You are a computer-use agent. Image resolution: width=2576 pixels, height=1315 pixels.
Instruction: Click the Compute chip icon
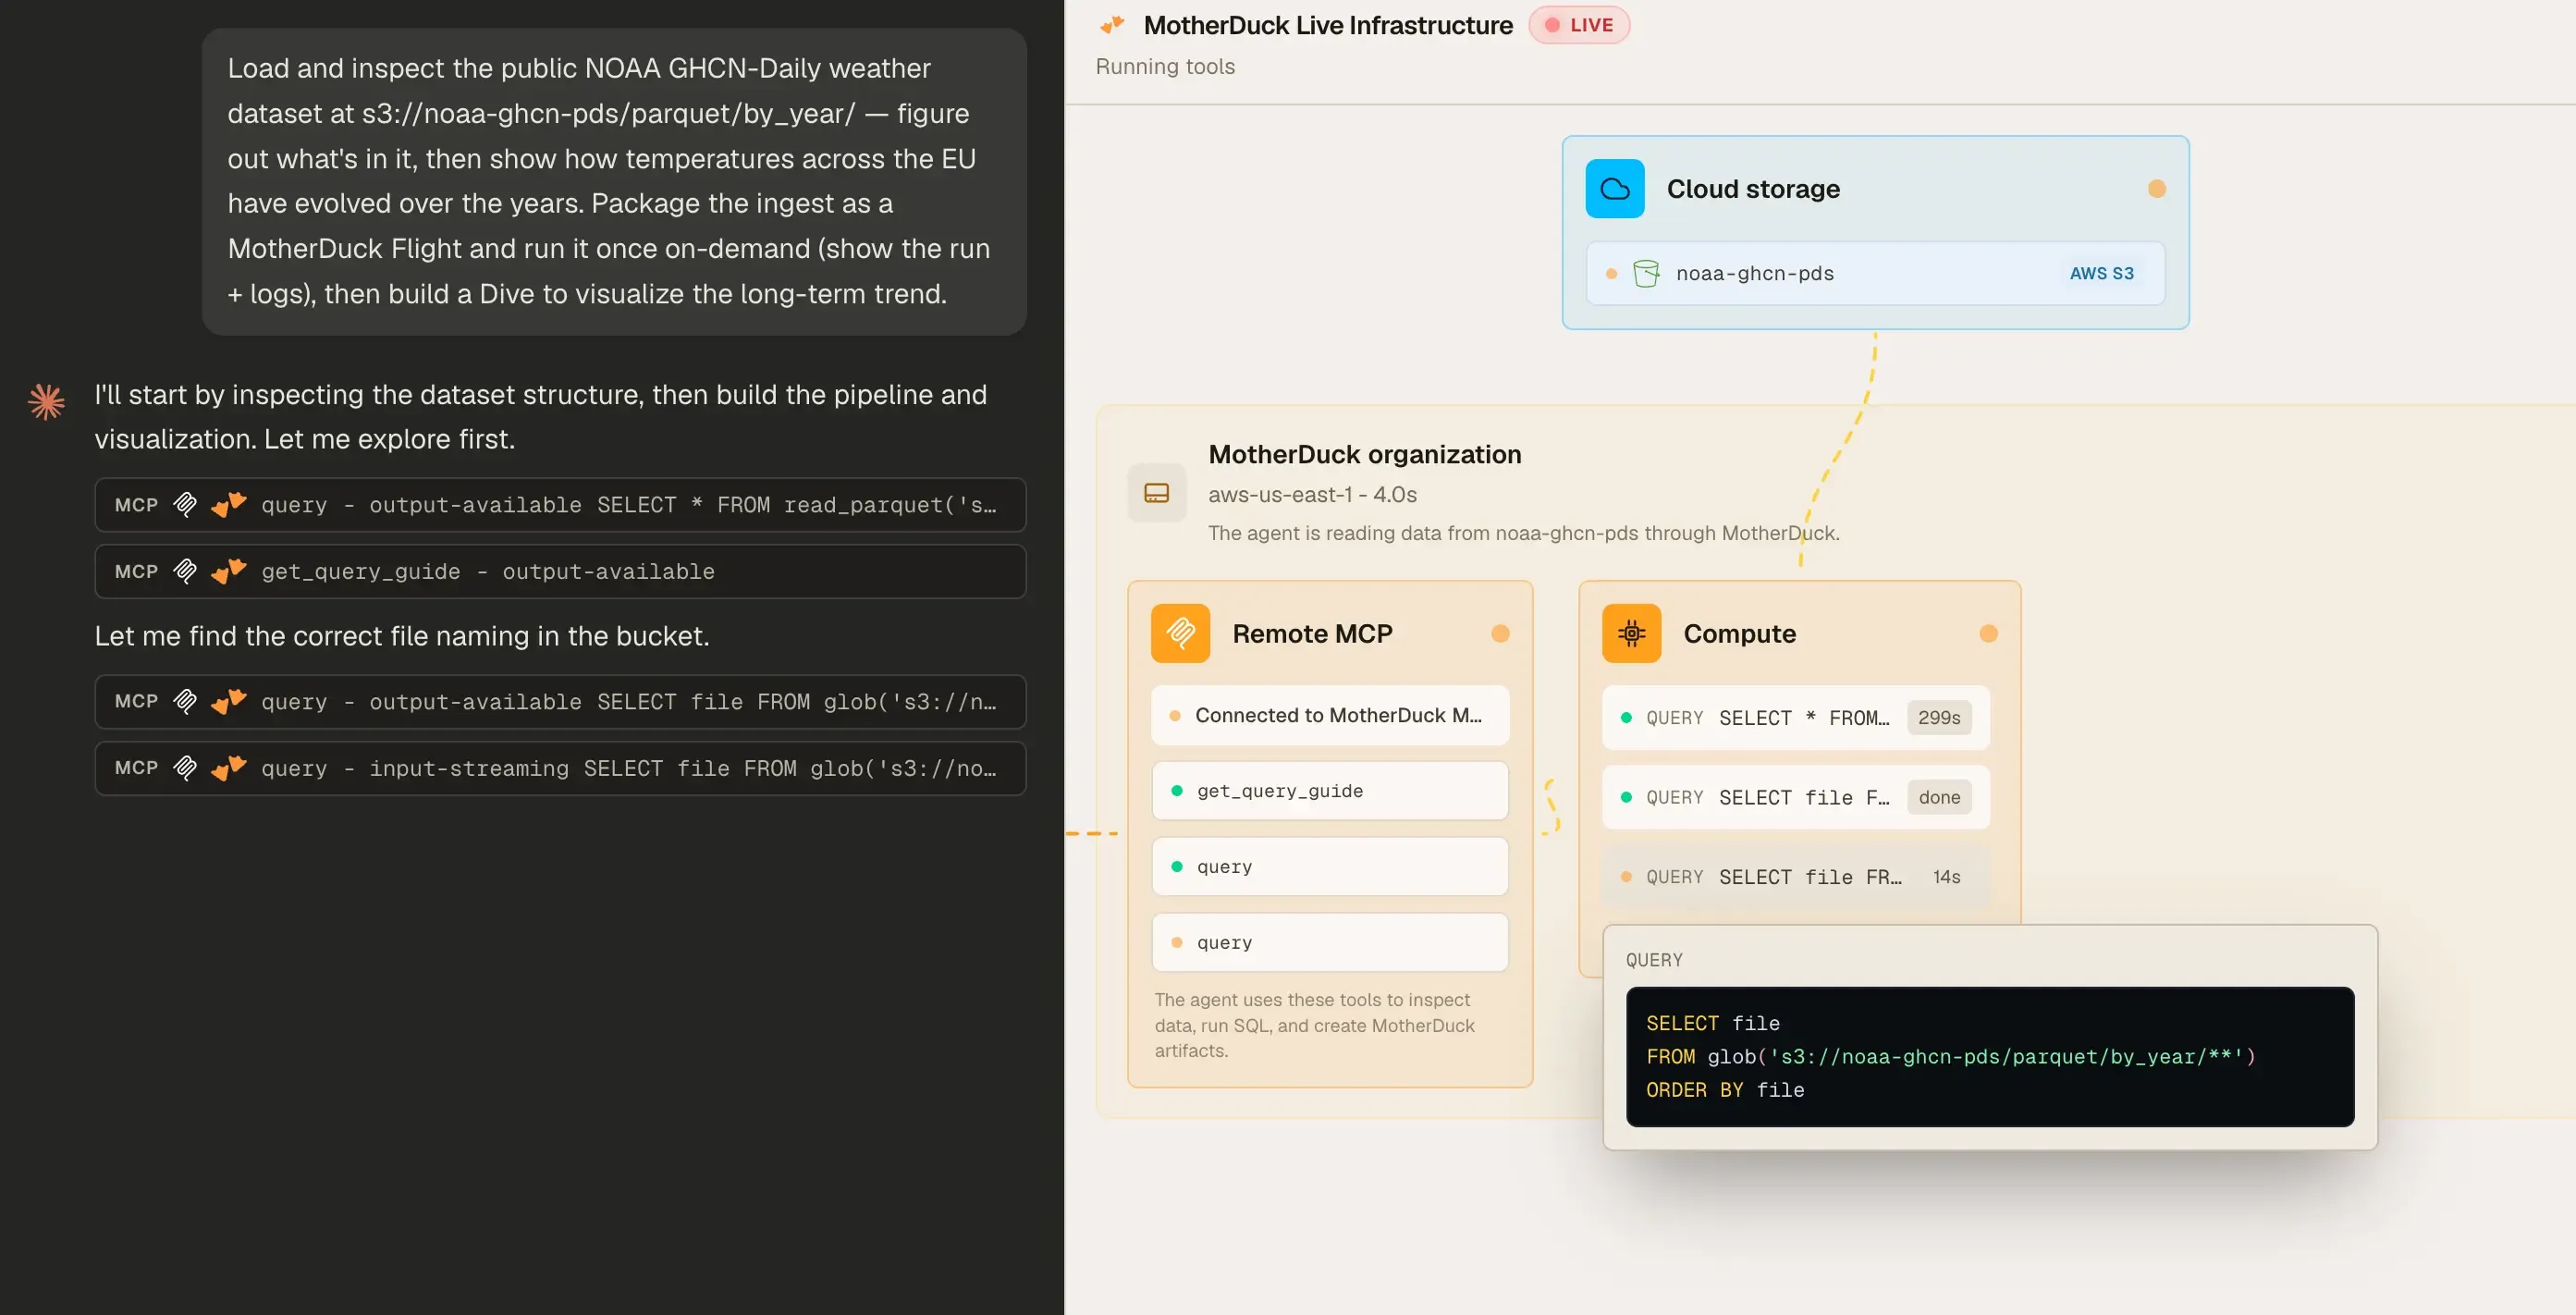1631,633
